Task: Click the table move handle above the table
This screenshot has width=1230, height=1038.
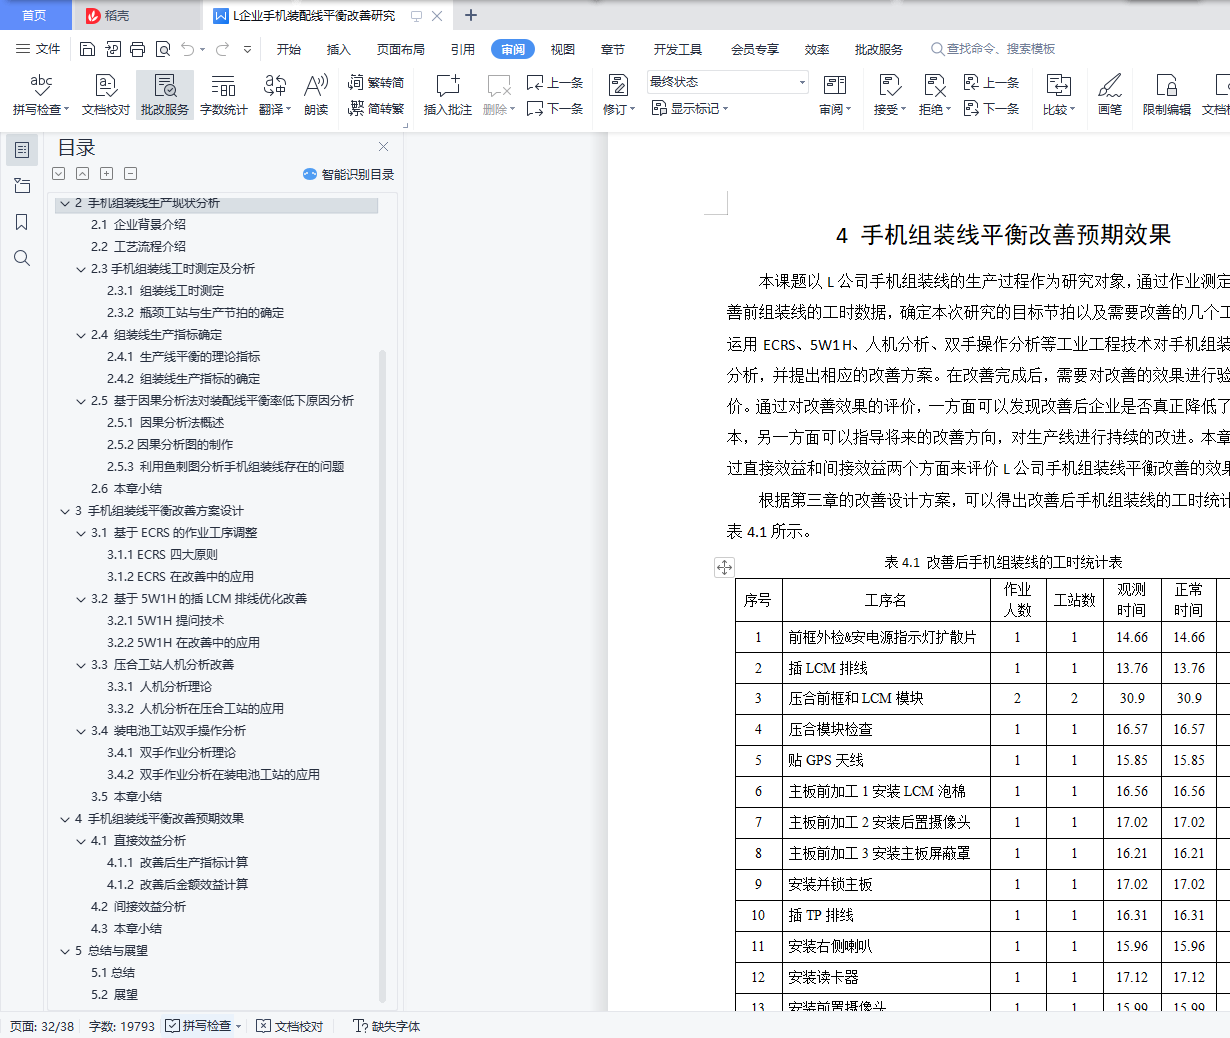Action: [724, 567]
